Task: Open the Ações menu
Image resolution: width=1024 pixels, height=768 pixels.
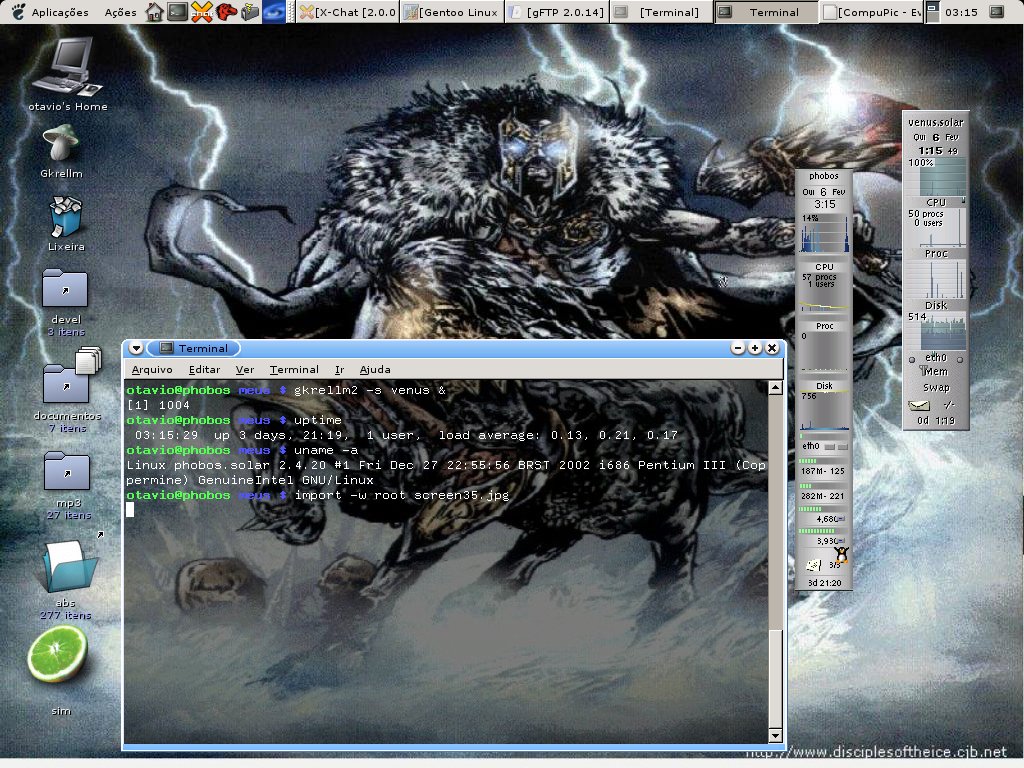Action: pos(121,12)
